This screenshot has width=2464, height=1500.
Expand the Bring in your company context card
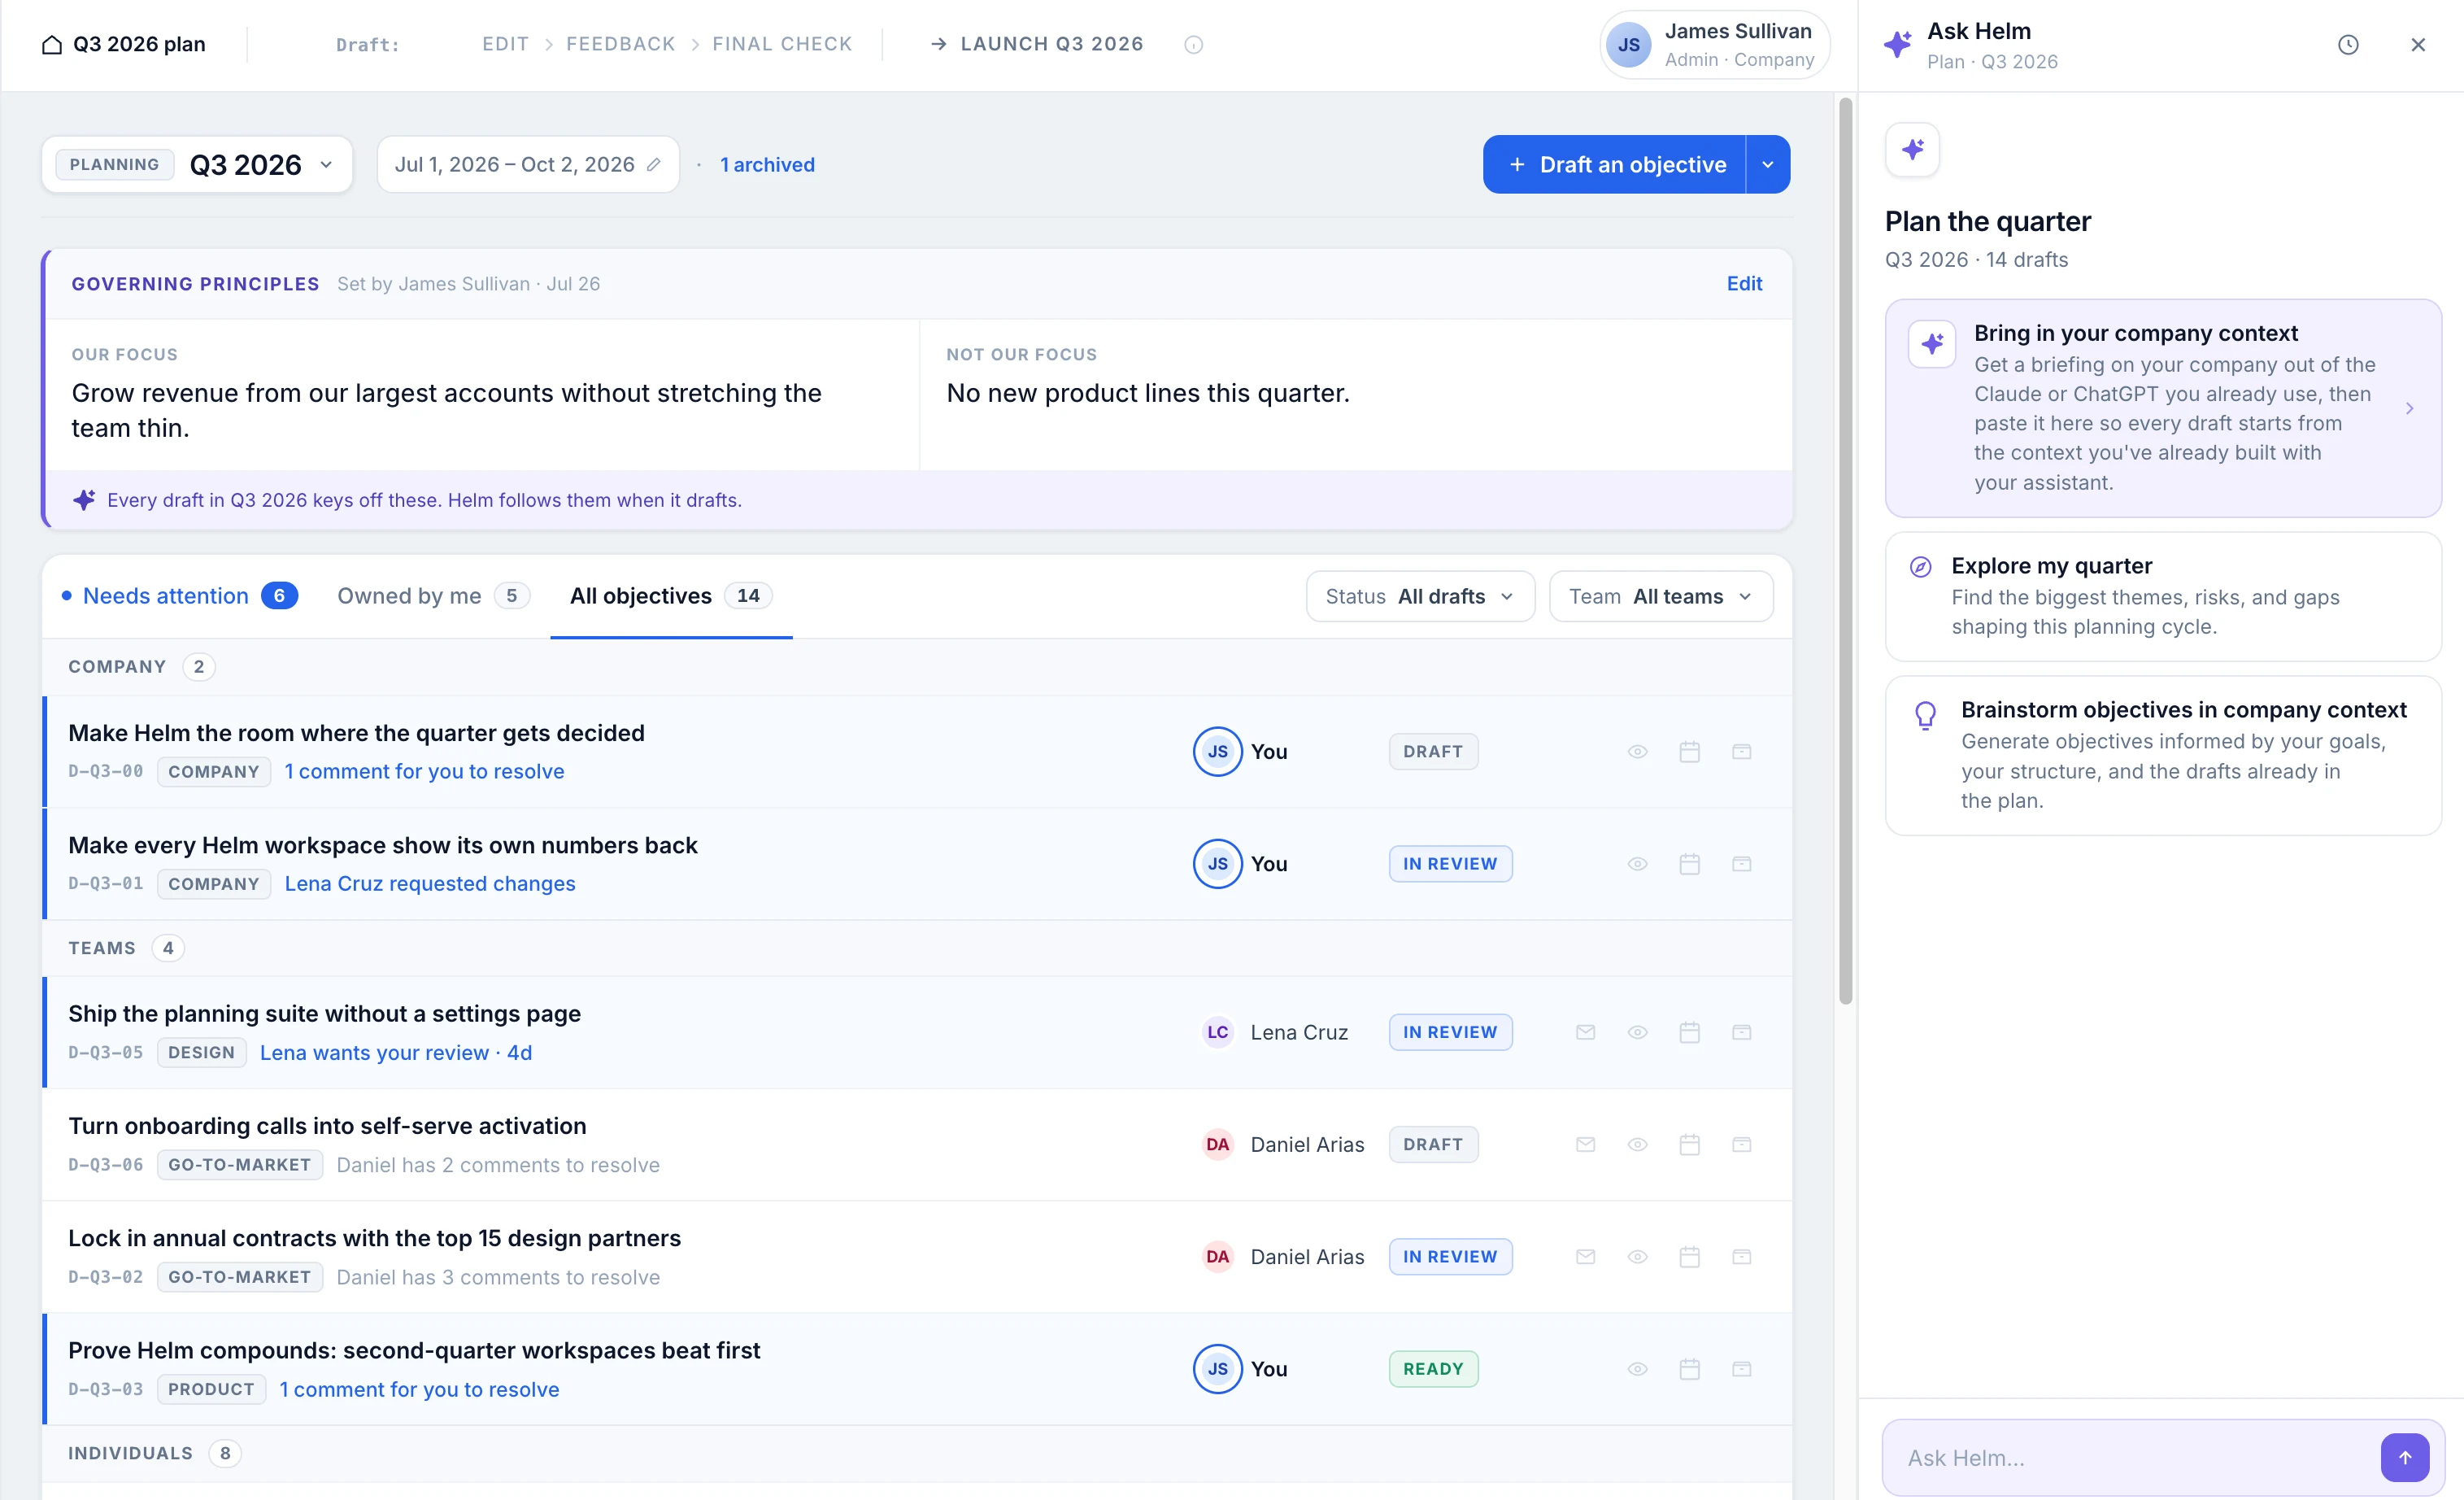[2163, 408]
